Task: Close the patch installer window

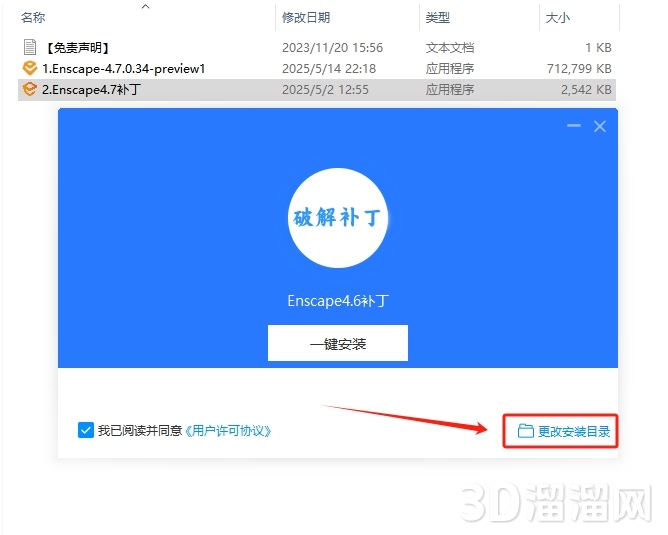Action: (599, 126)
